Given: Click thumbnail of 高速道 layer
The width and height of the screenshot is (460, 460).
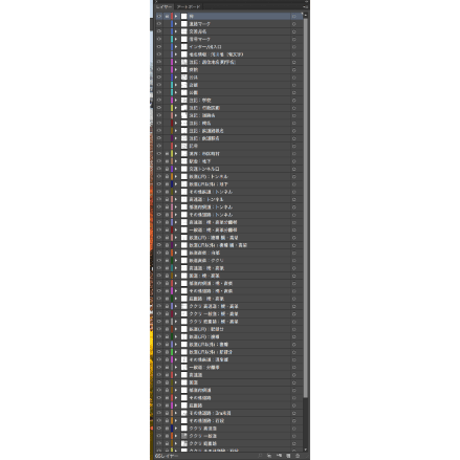Looking at the screenshot, I should [184, 375].
